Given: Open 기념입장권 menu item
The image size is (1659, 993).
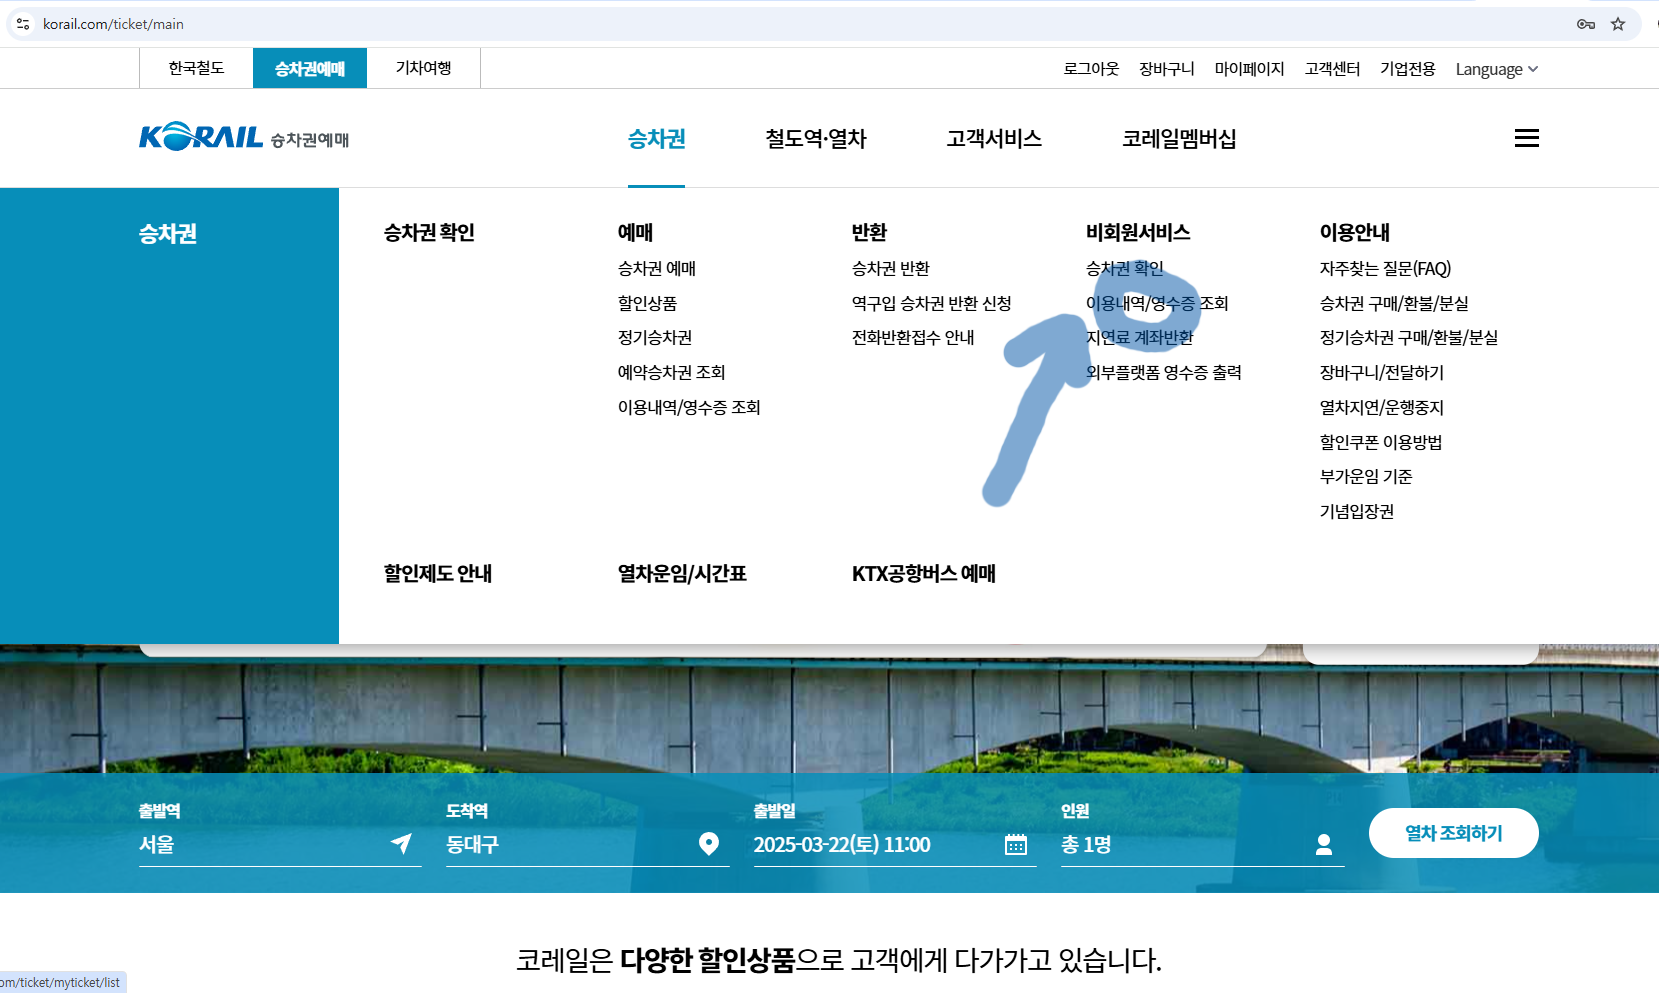Looking at the screenshot, I should click(1357, 511).
